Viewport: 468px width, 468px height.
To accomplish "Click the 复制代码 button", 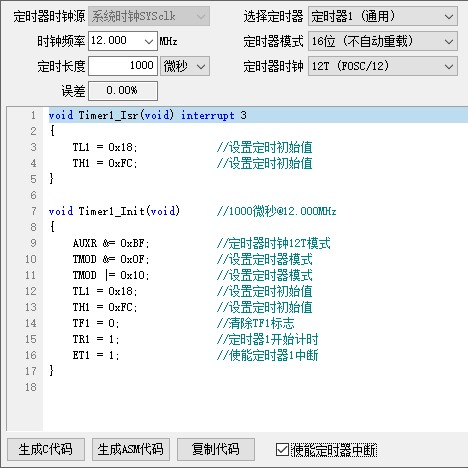I will click(x=216, y=449).
